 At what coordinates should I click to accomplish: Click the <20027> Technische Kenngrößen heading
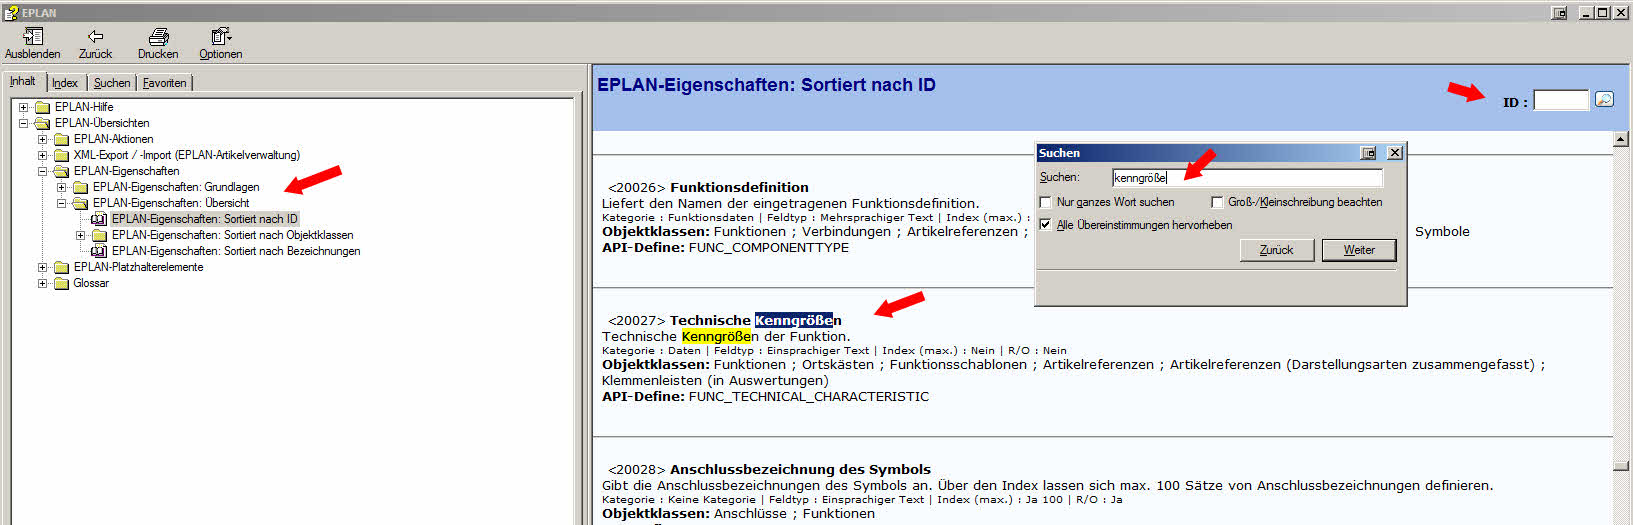725,320
